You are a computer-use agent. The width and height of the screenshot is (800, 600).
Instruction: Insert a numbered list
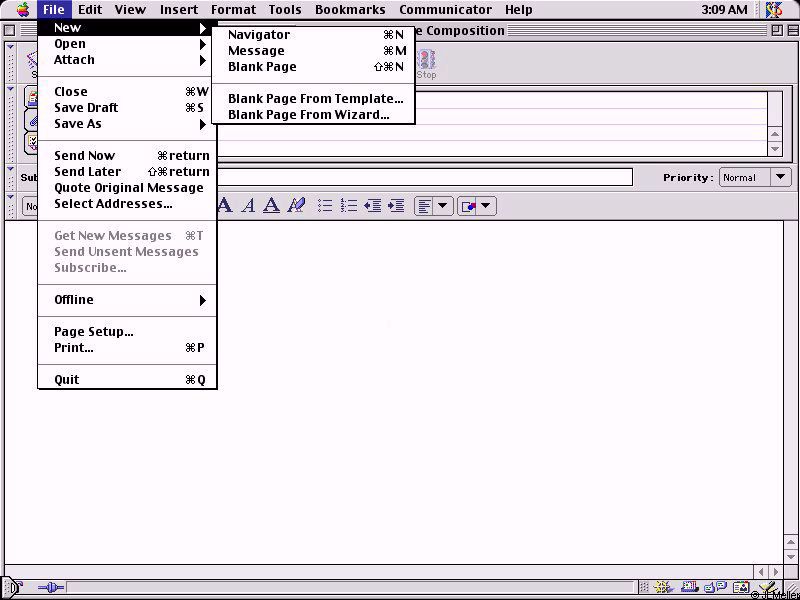349,206
